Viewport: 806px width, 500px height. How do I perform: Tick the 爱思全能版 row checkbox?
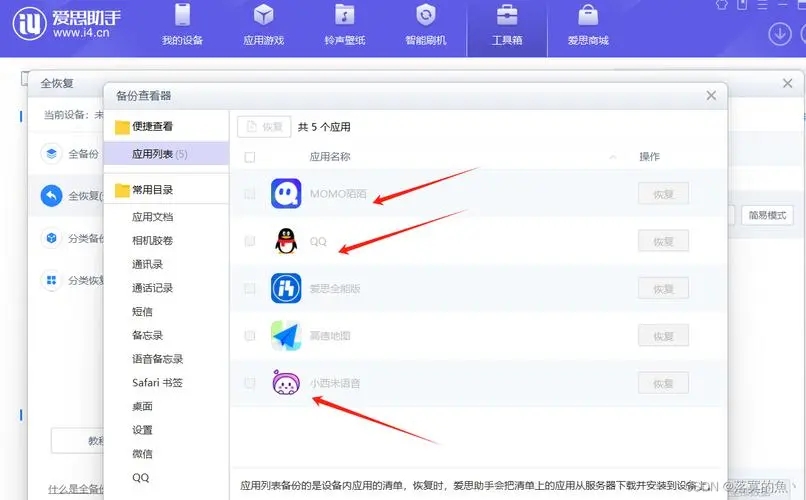[x=250, y=288]
